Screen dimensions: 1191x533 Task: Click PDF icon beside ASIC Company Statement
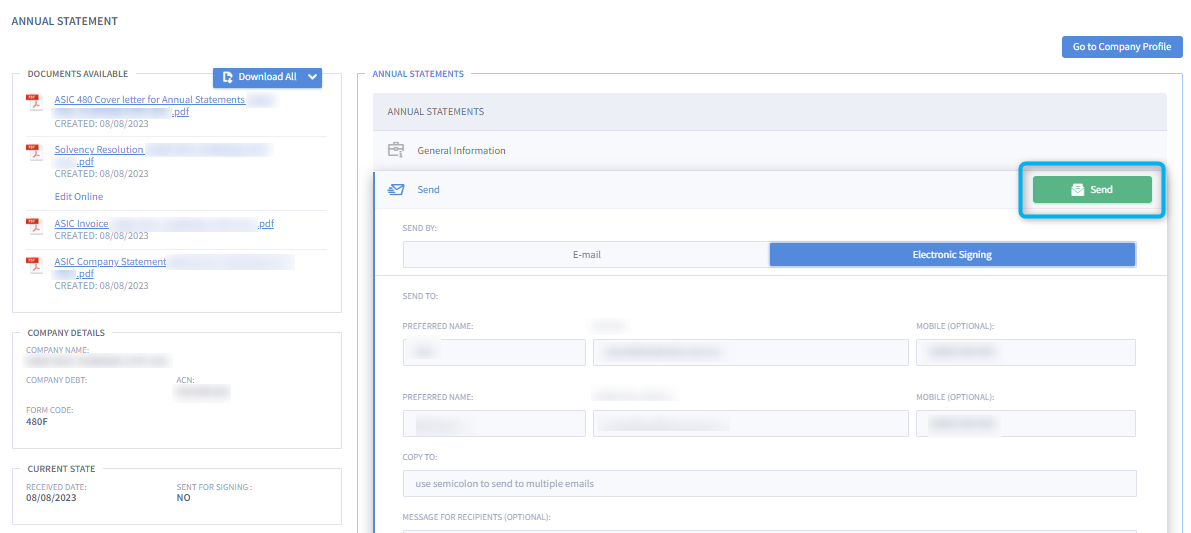(34, 265)
